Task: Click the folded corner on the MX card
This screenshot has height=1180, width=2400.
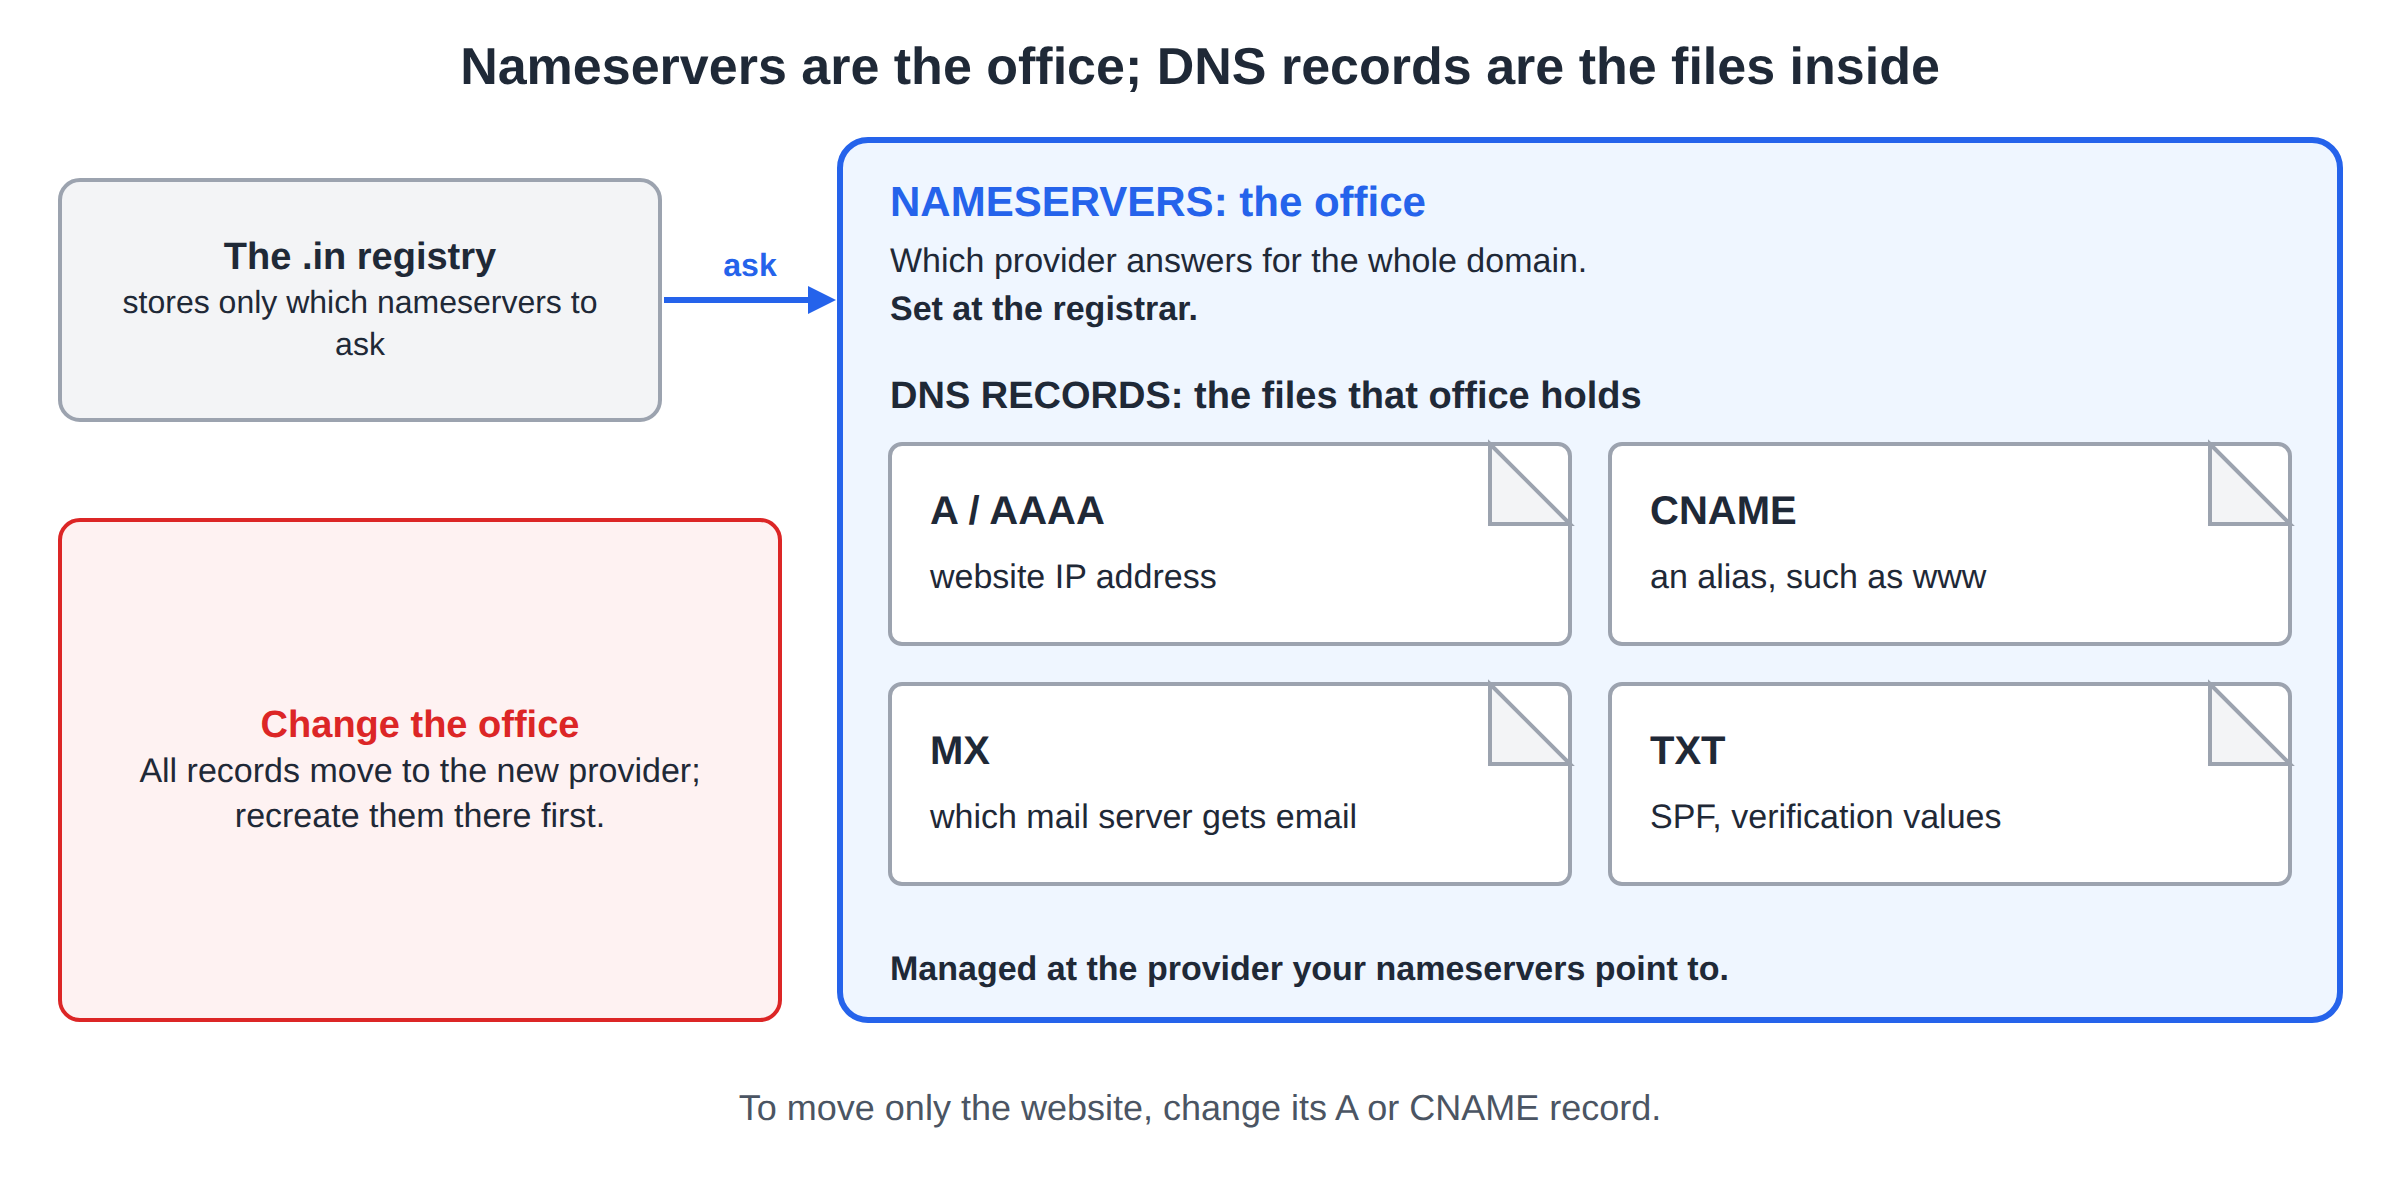Action: [x=1529, y=724]
